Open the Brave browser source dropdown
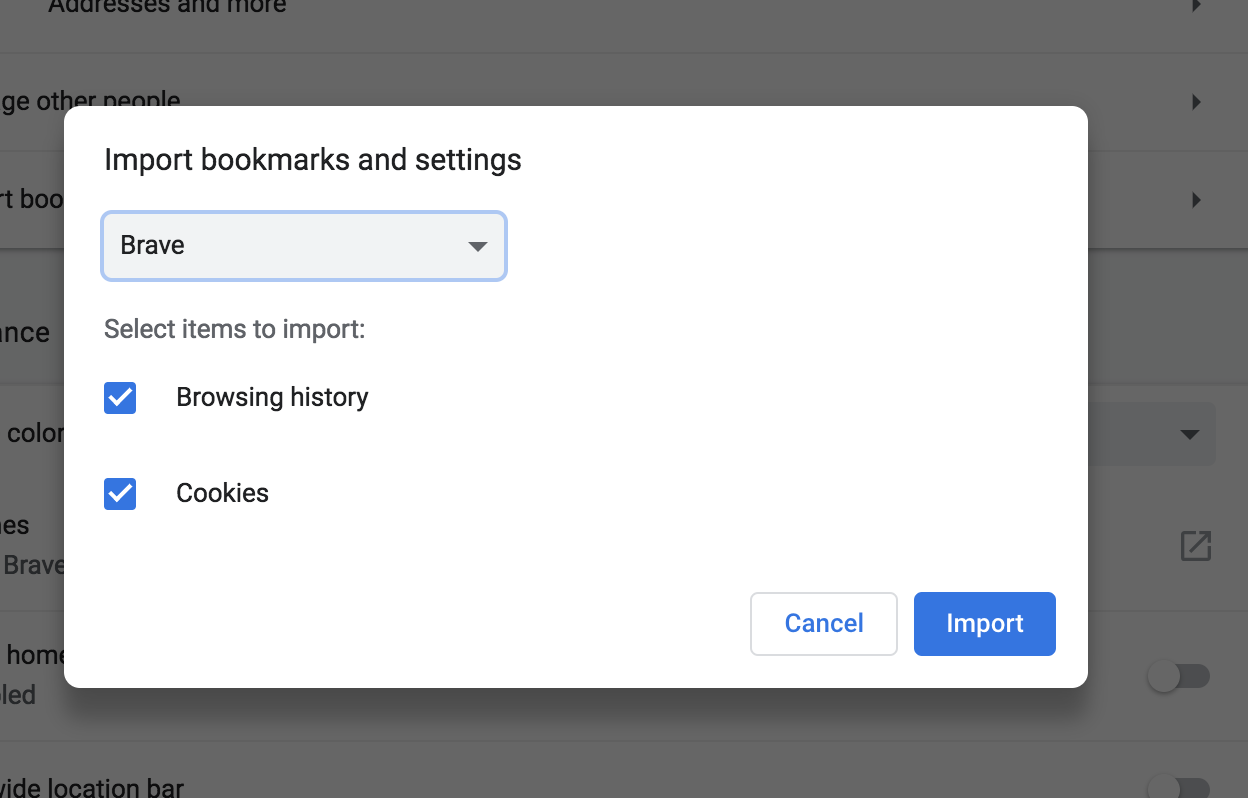1248x798 pixels. pos(303,246)
